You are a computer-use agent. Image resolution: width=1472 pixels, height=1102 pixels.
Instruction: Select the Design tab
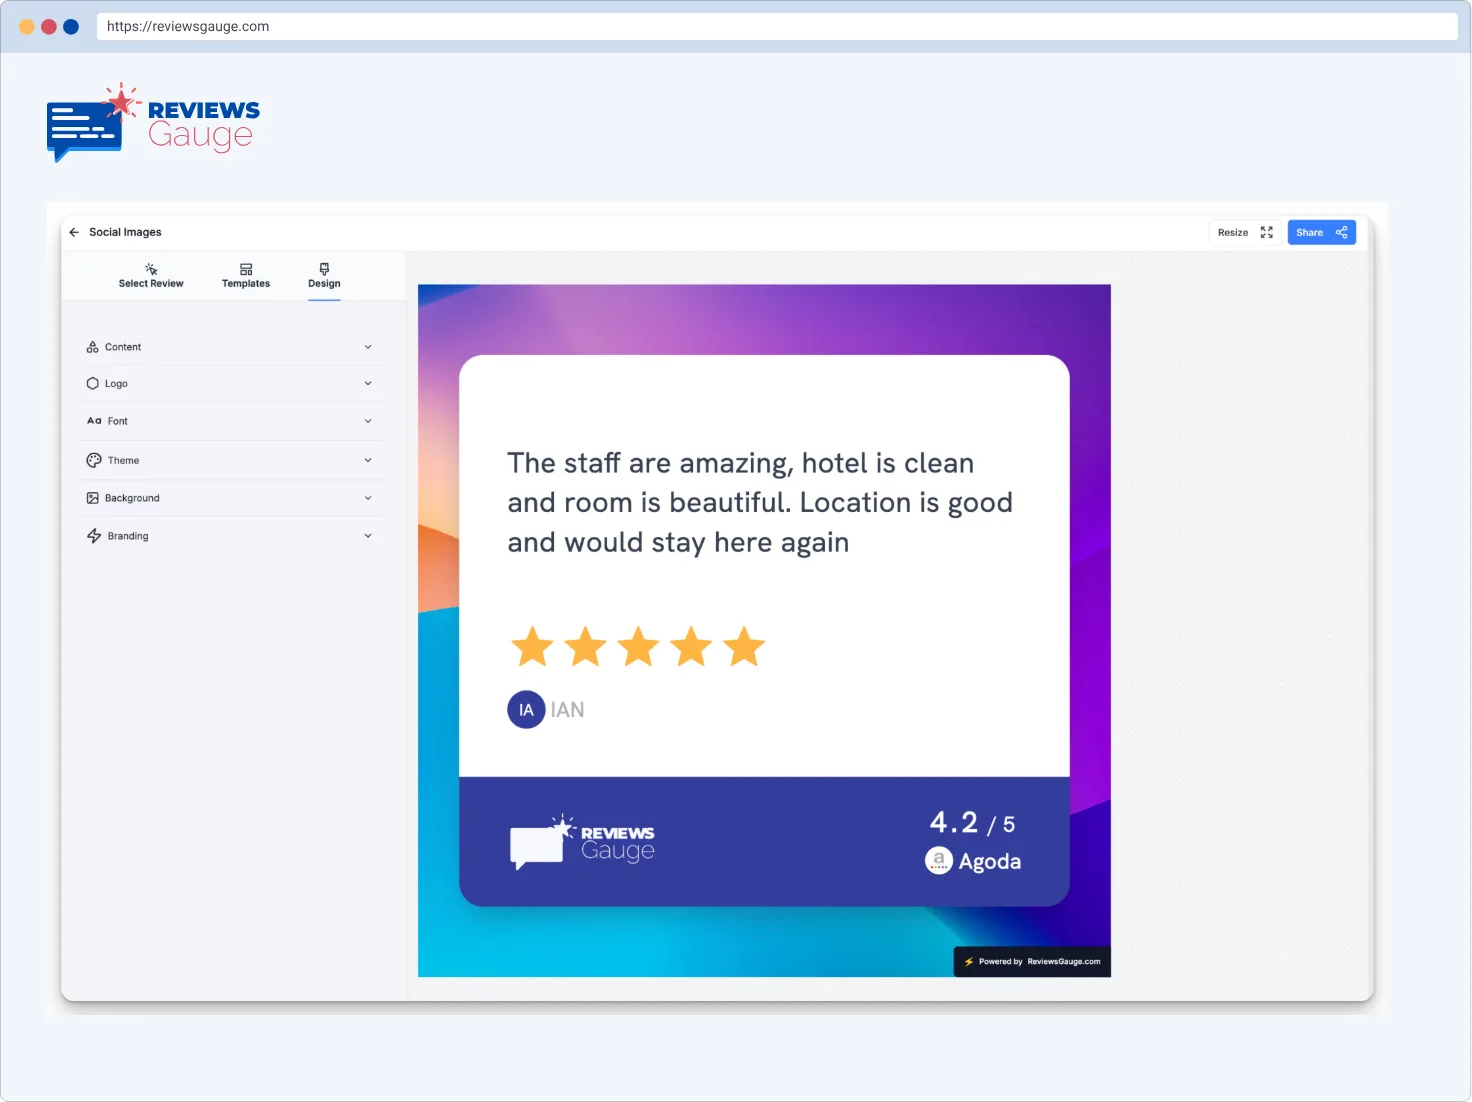click(324, 276)
